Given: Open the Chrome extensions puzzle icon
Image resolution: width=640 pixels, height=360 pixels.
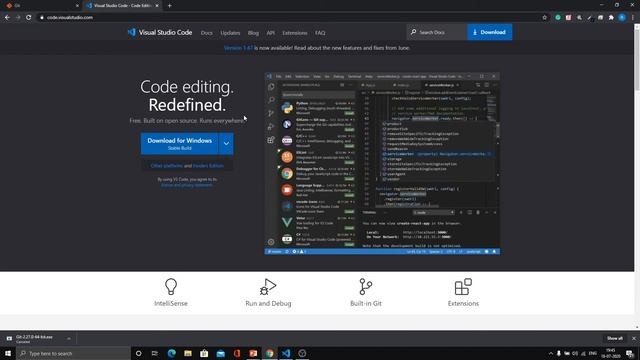Looking at the screenshot, I should tap(611, 18).
